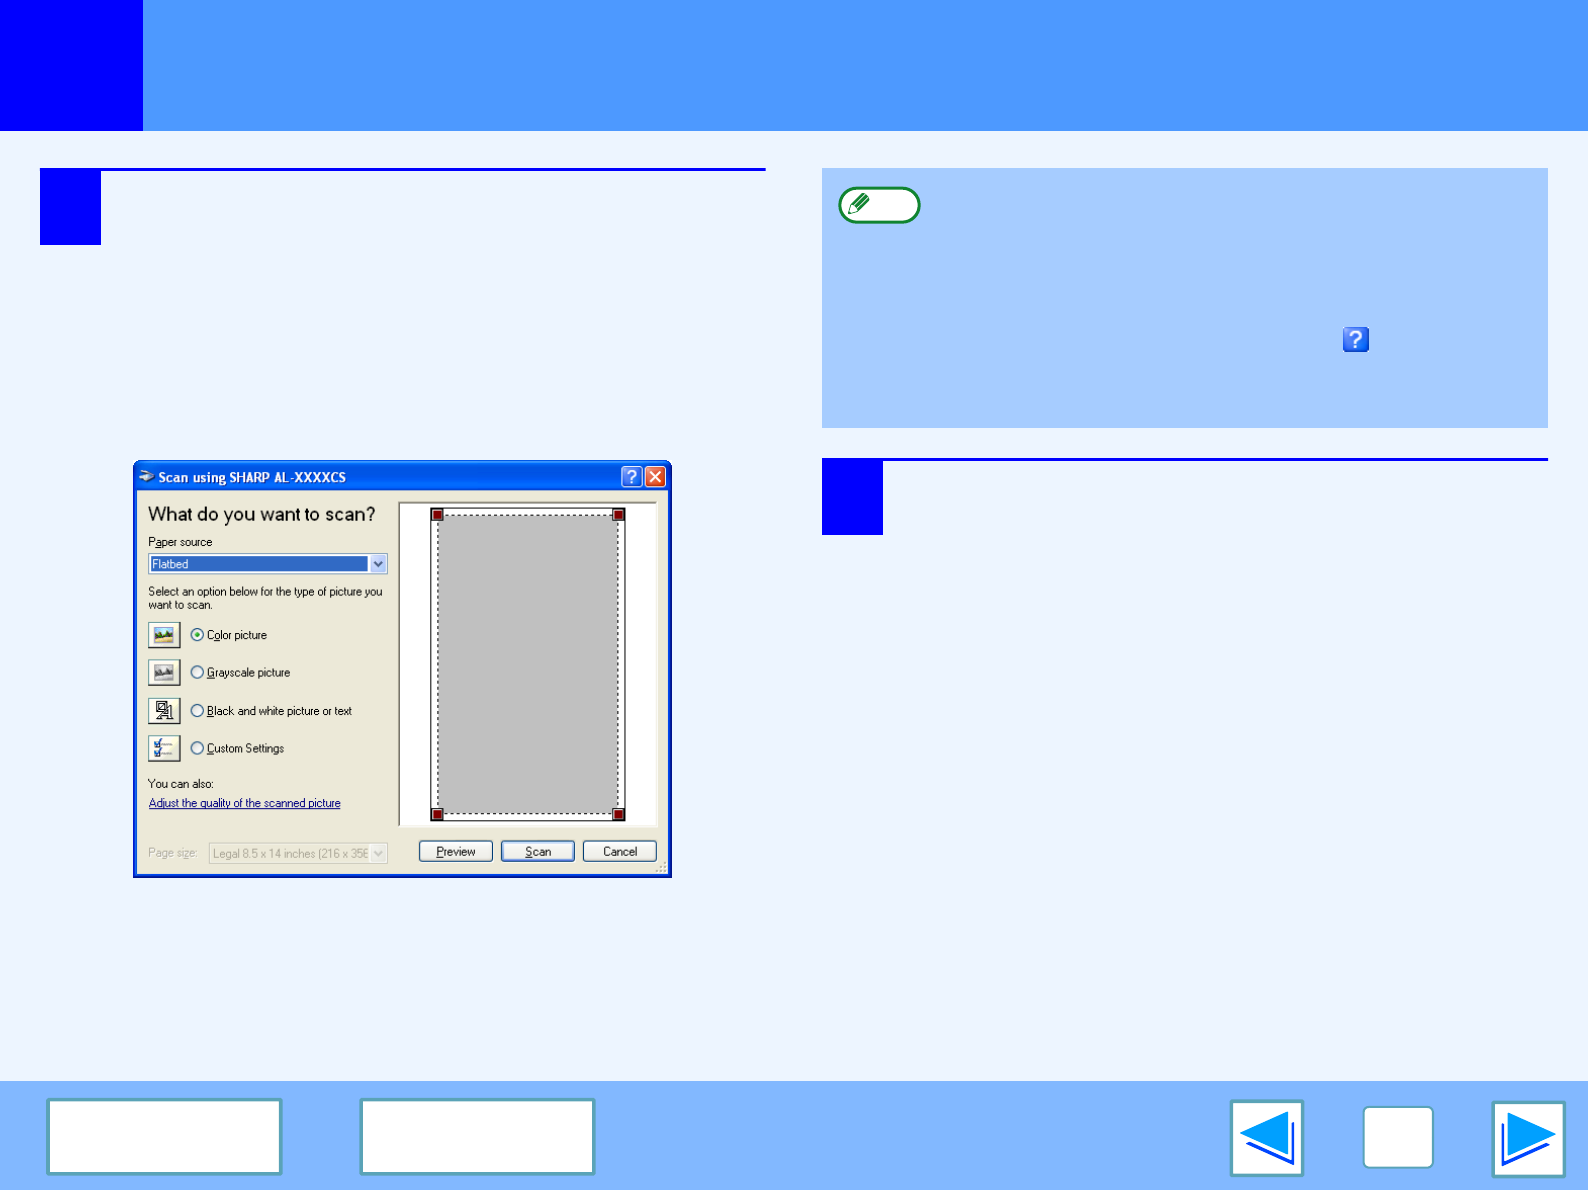Click the Custom Settings checklist icon
The height and width of the screenshot is (1190, 1588).
click(164, 748)
